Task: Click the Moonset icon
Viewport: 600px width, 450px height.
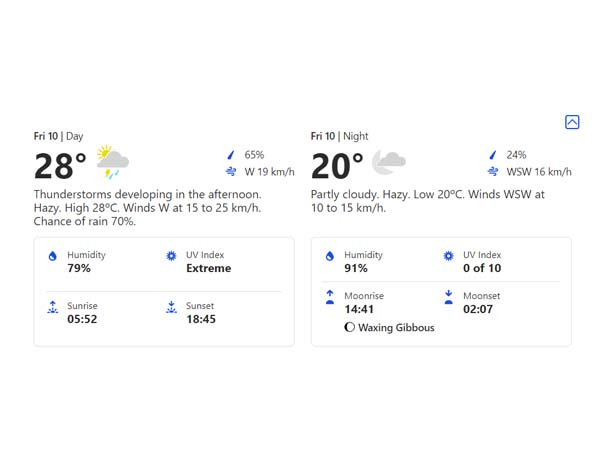Action: 448,297
